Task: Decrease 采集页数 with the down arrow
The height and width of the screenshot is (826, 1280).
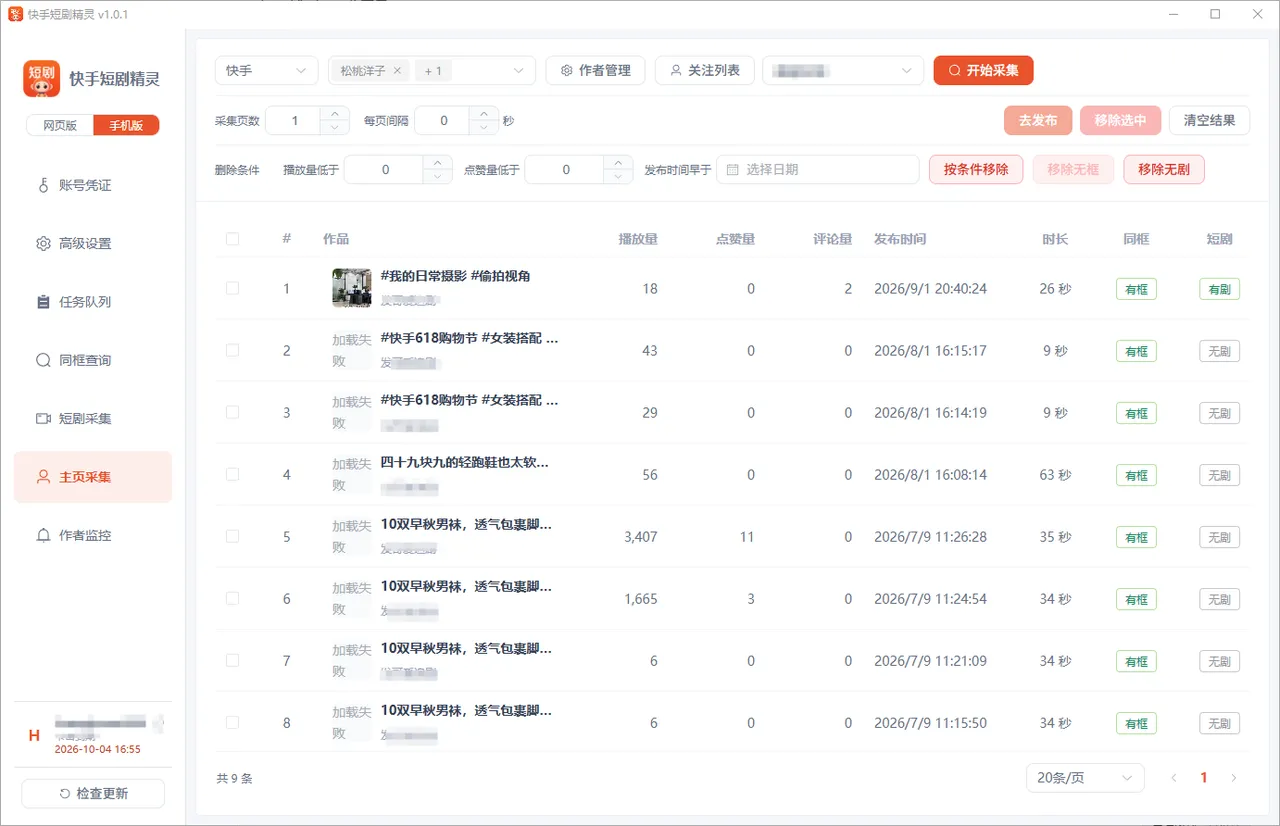Action: pyautogui.click(x=334, y=128)
